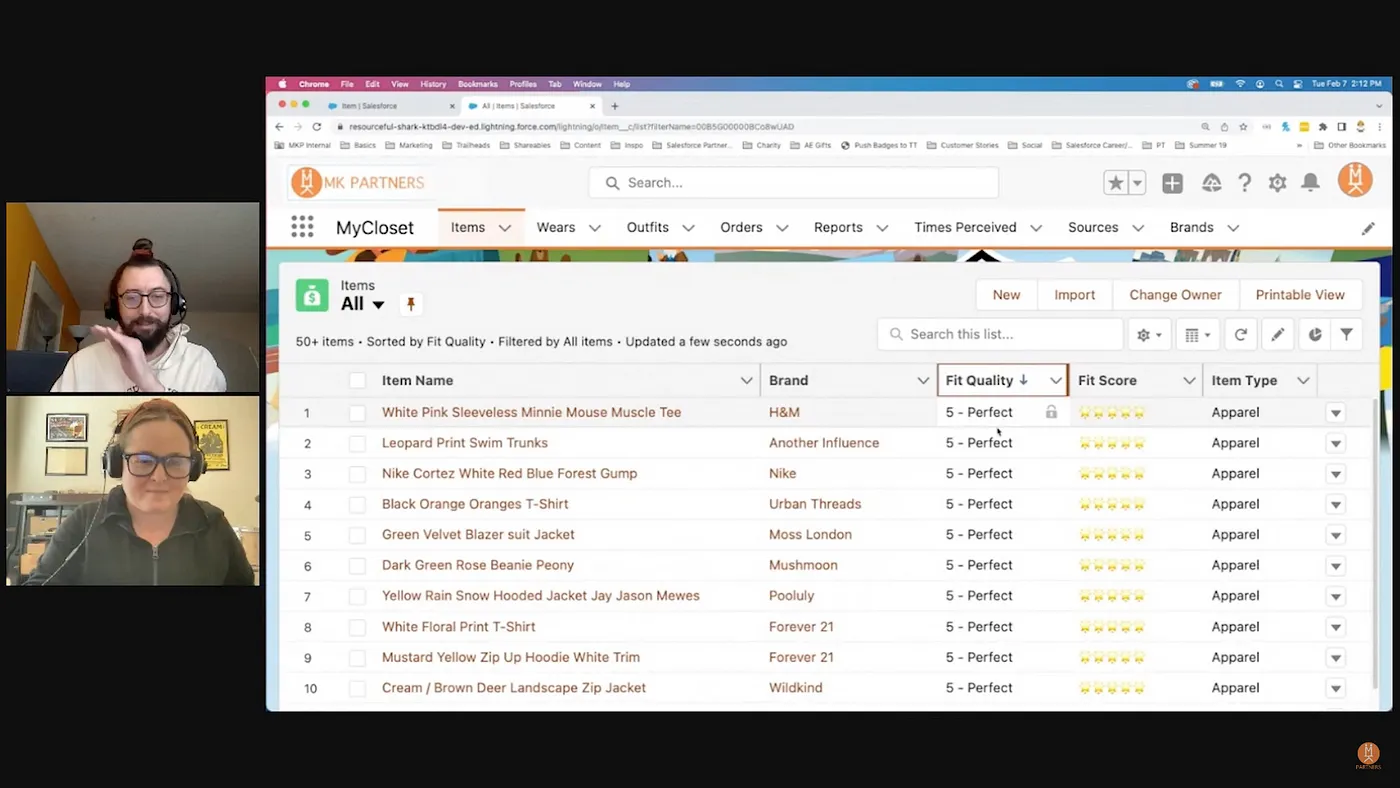
Task: Open the Outfits tab
Action: tap(647, 227)
